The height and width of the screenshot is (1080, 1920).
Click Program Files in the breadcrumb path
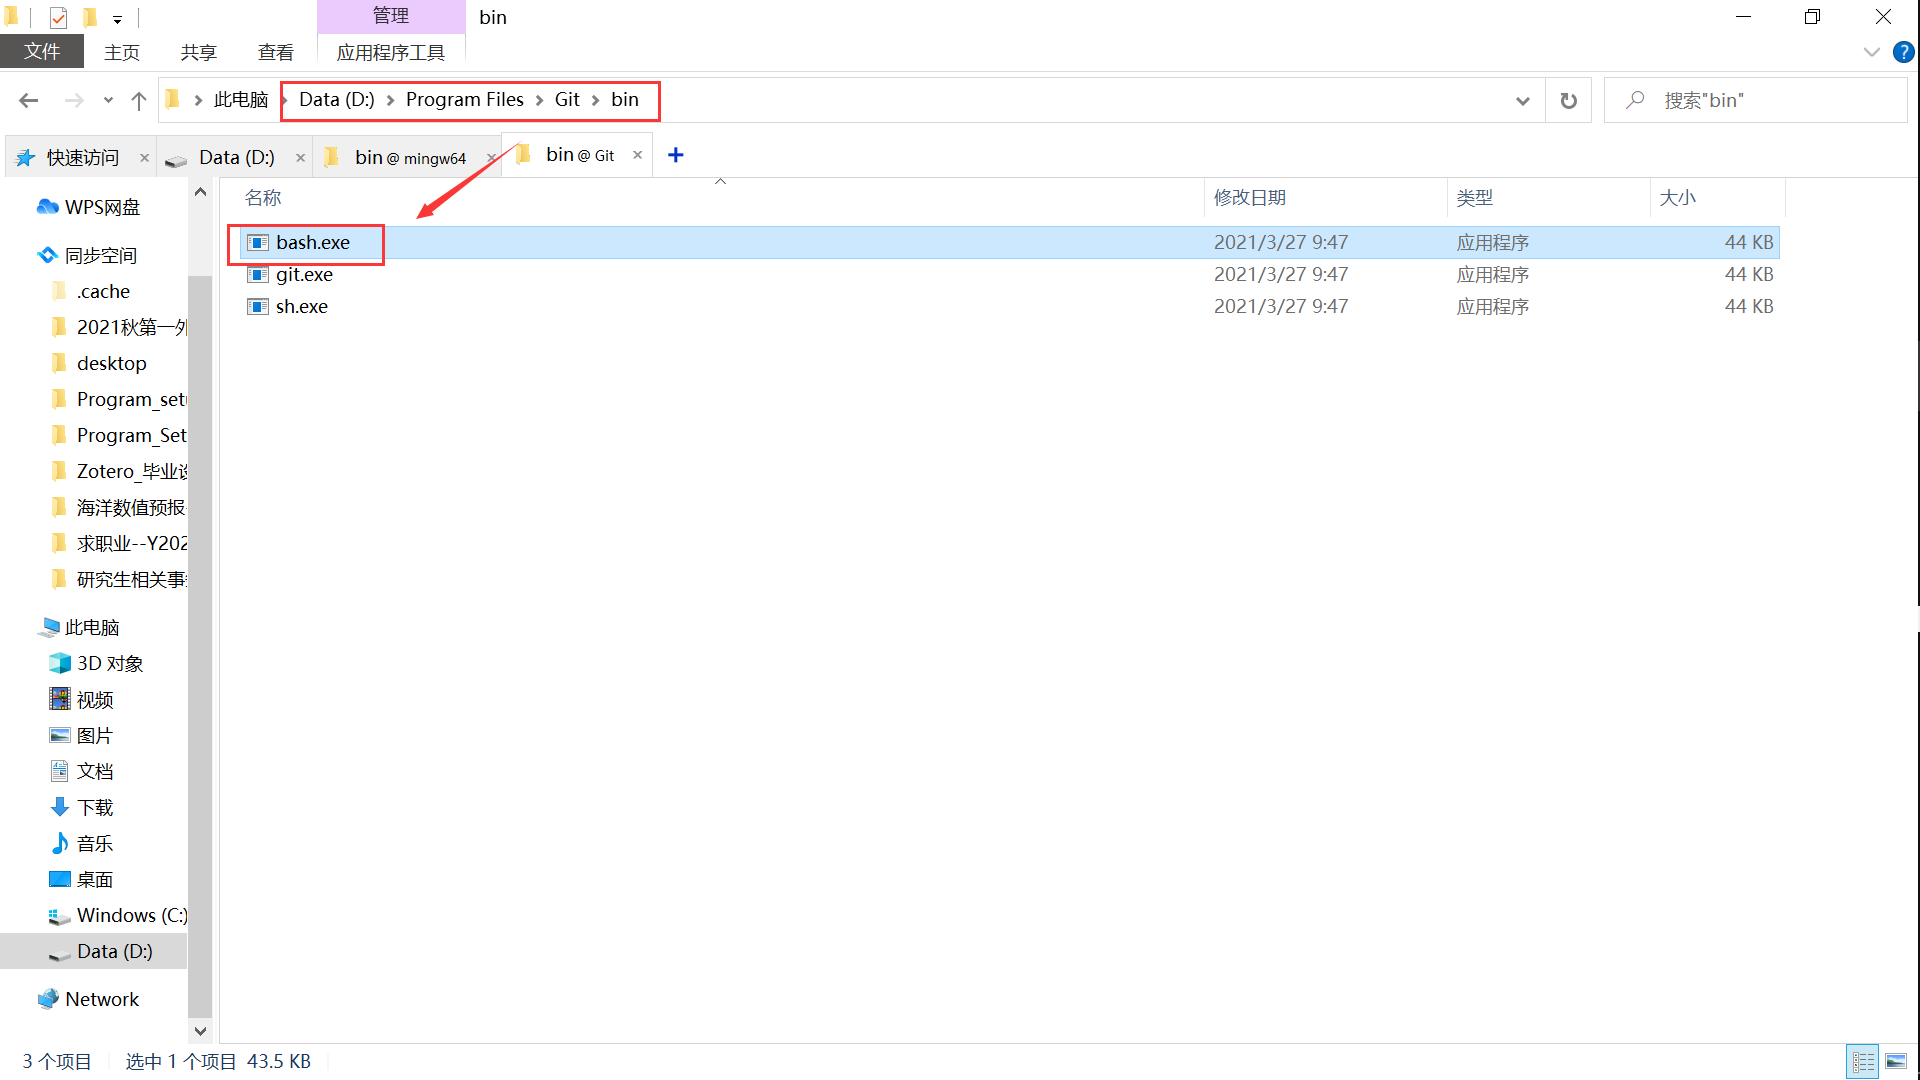click(464, 99)
